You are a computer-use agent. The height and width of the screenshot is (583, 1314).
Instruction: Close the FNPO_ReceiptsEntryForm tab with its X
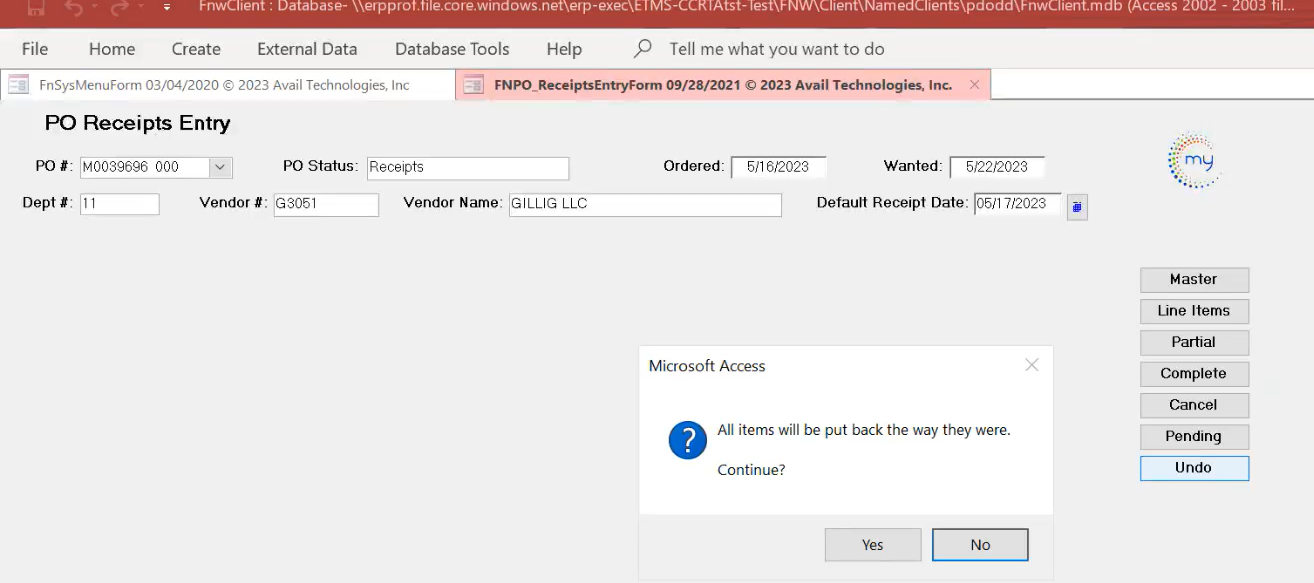(974, 85)
